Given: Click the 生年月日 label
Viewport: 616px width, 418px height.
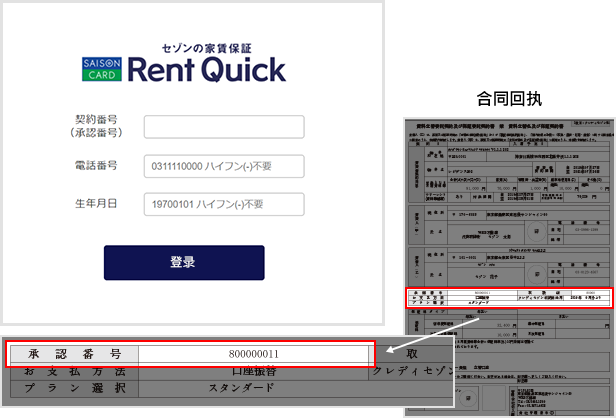Looking at the screenshot, I should click(x=96, y=204).
